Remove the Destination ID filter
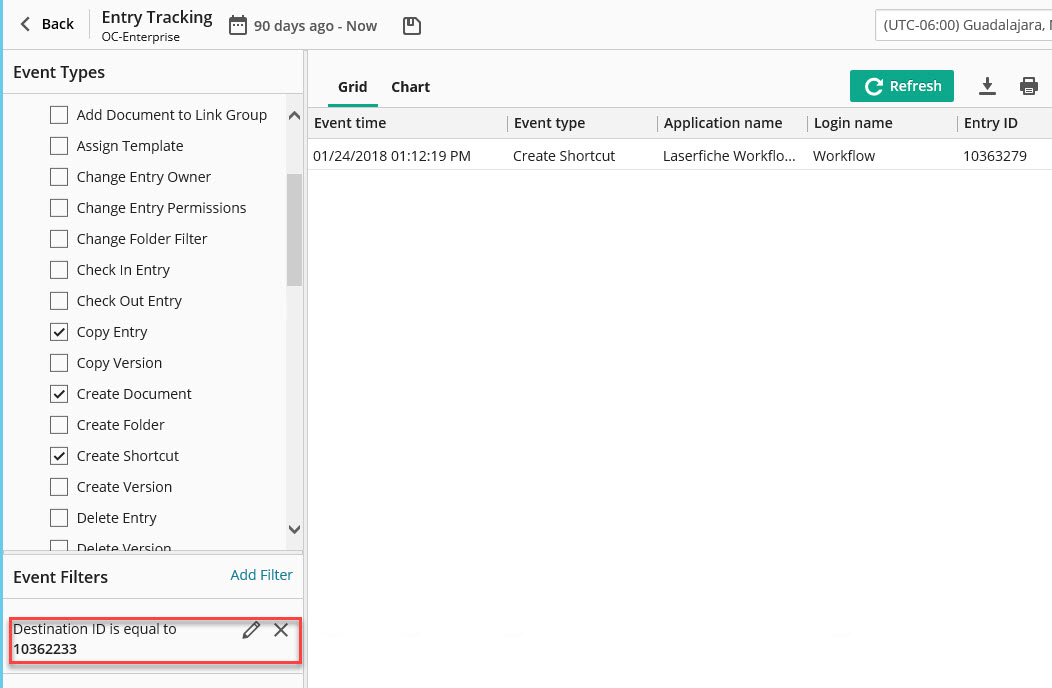1052x688 pixels. pyautogui.click(x=281, y=629)
